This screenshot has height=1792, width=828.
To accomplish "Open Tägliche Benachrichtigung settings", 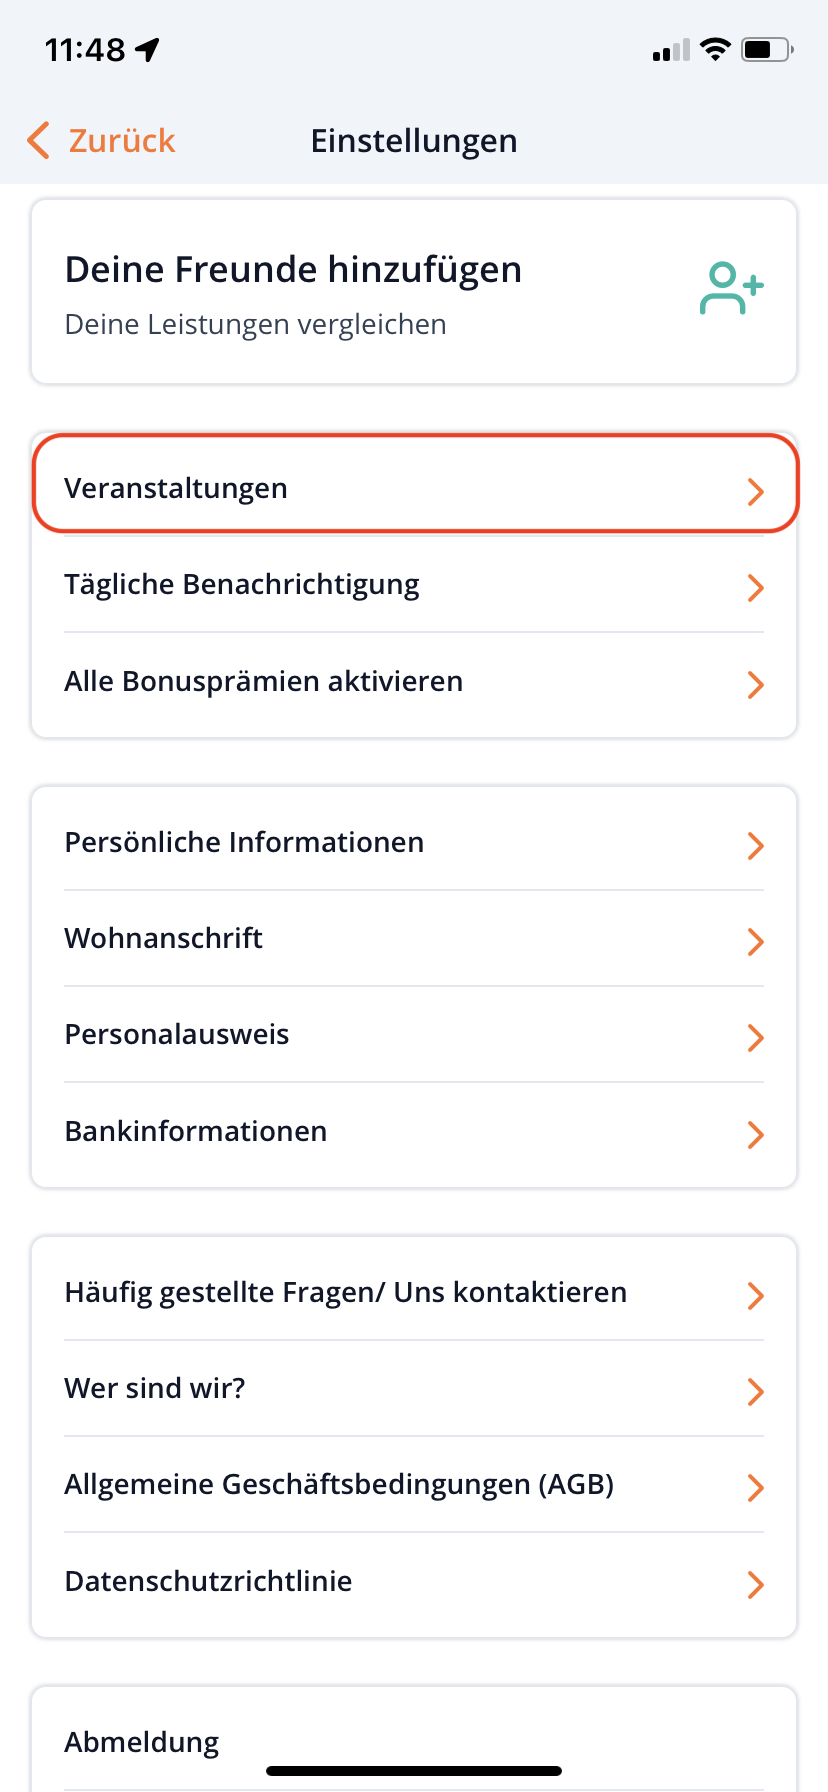I will tap(242, 585).
